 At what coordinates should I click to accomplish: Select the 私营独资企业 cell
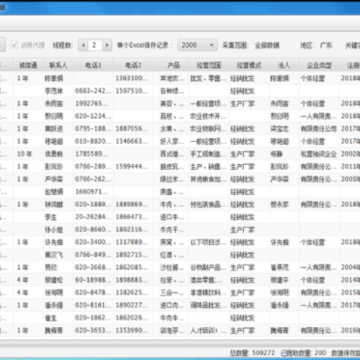[318, 154]
